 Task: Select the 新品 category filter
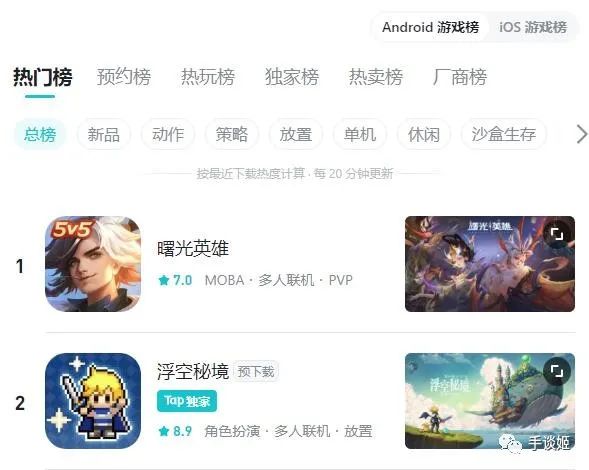point(104,135)
